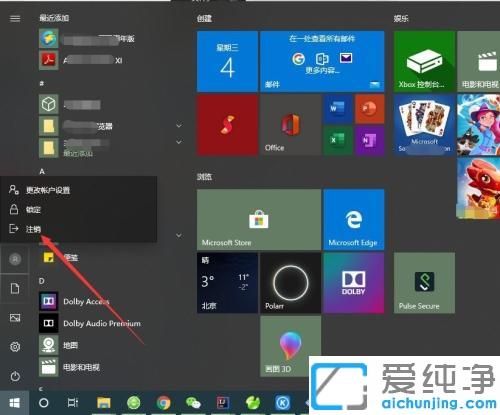
Task: Open the Pulse Secure tile
Action: coord(424,283)
